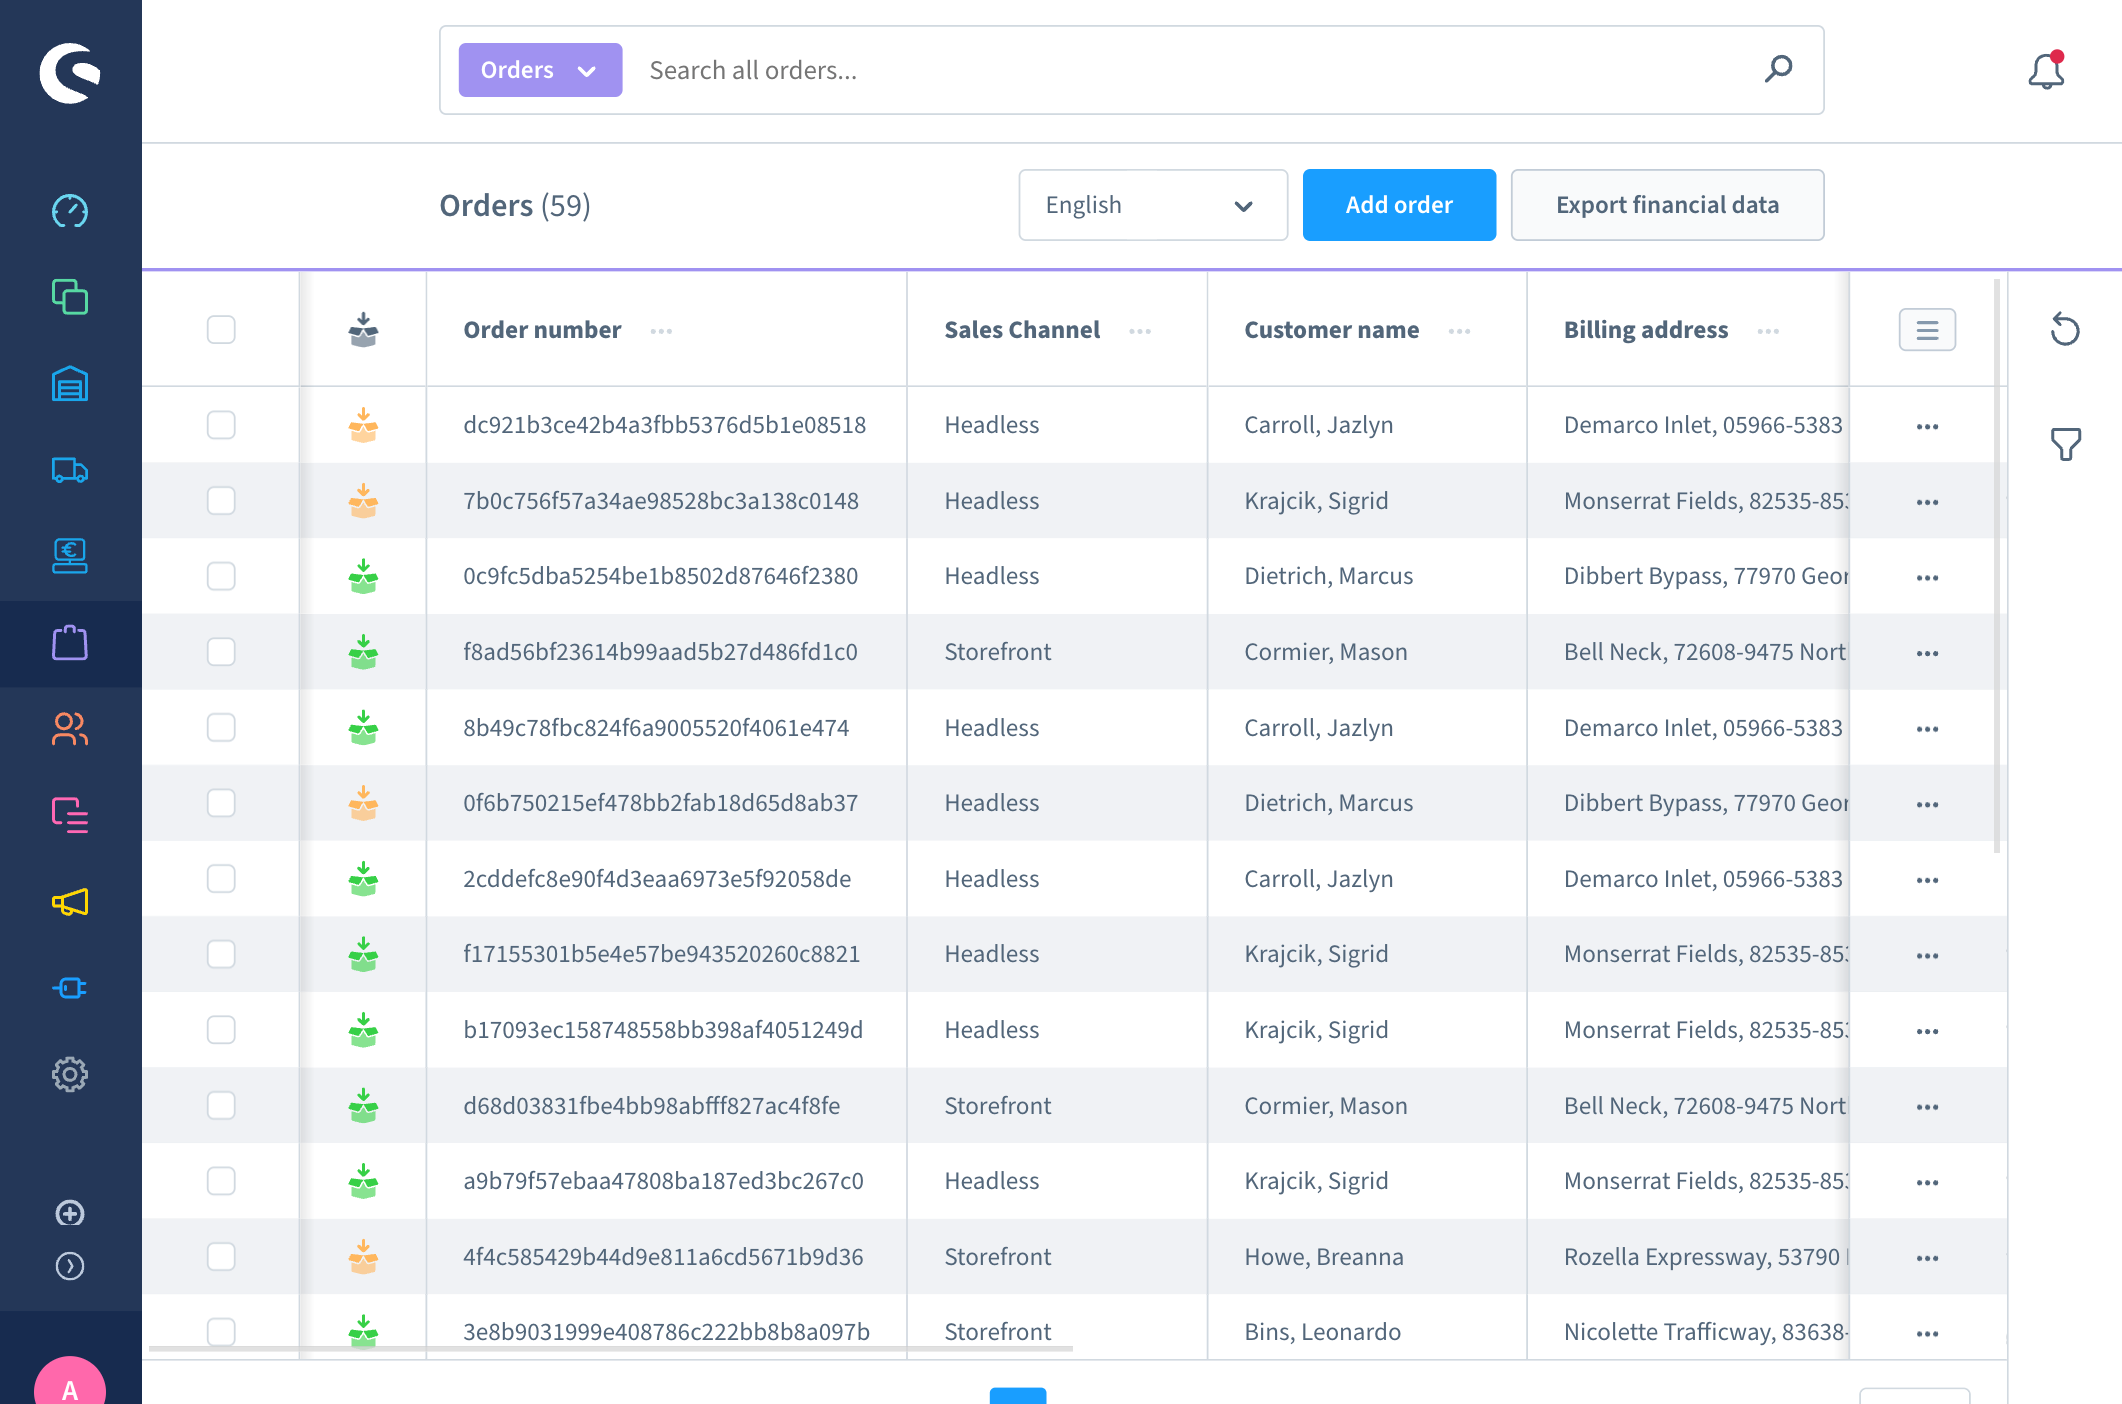The height and width of the screenshot is (1404, 2122).
Task: Open actions menu for order 0c9fc5dba5254be1
Action: point(1927,578)
